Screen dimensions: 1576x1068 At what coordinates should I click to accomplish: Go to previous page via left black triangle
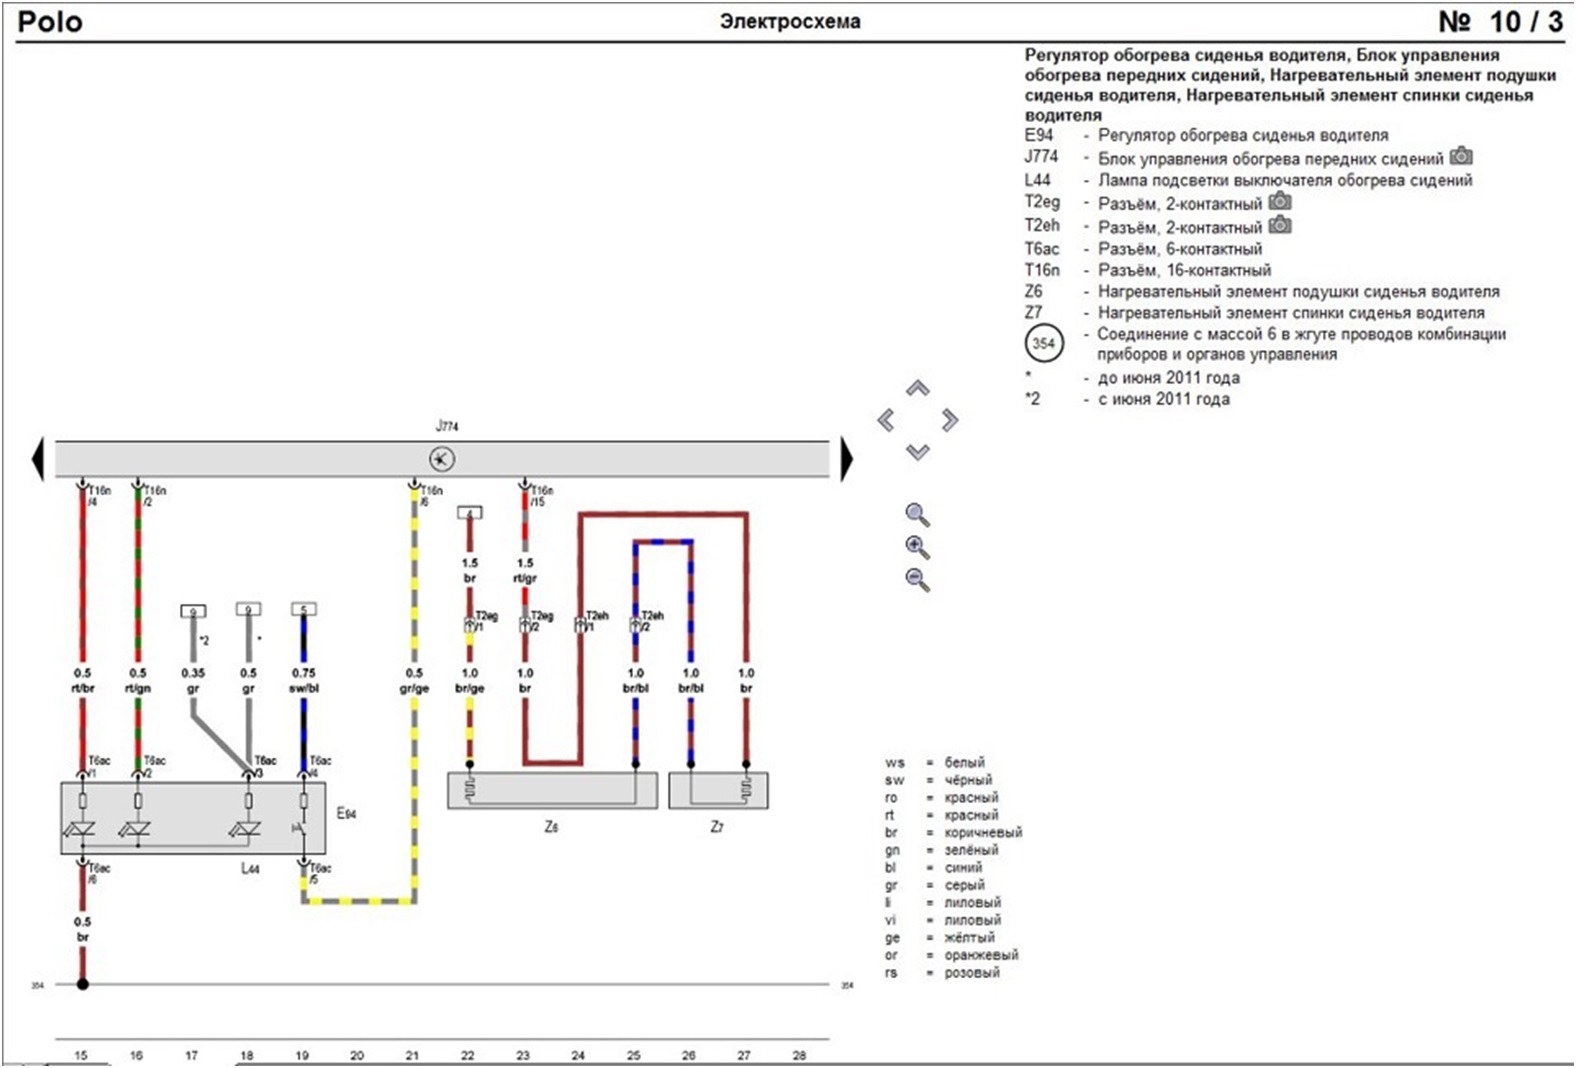click(x=38, y=459)
